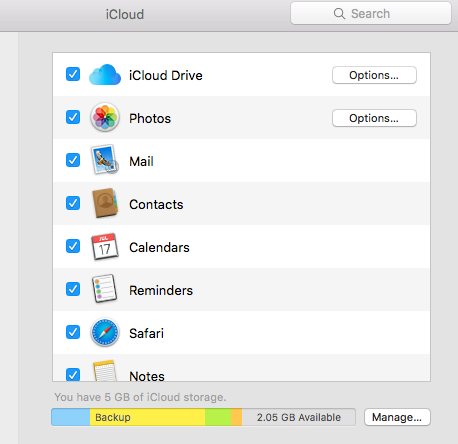Disable Safari syncing checkbox

click(x=73, y=332)
